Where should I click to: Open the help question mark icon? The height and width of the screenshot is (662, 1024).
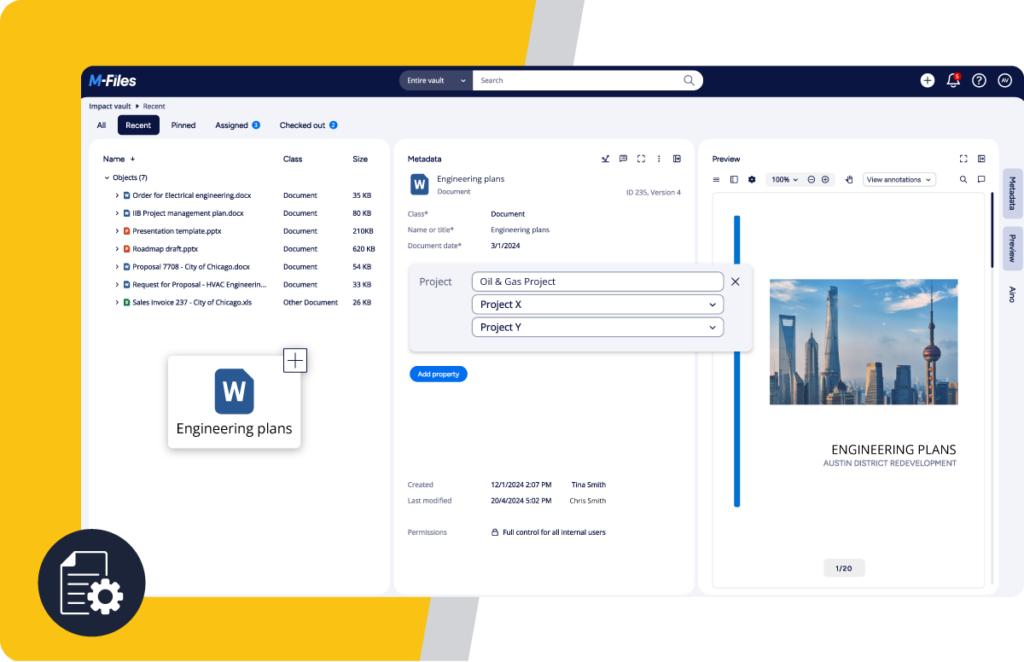coord(979,81)
